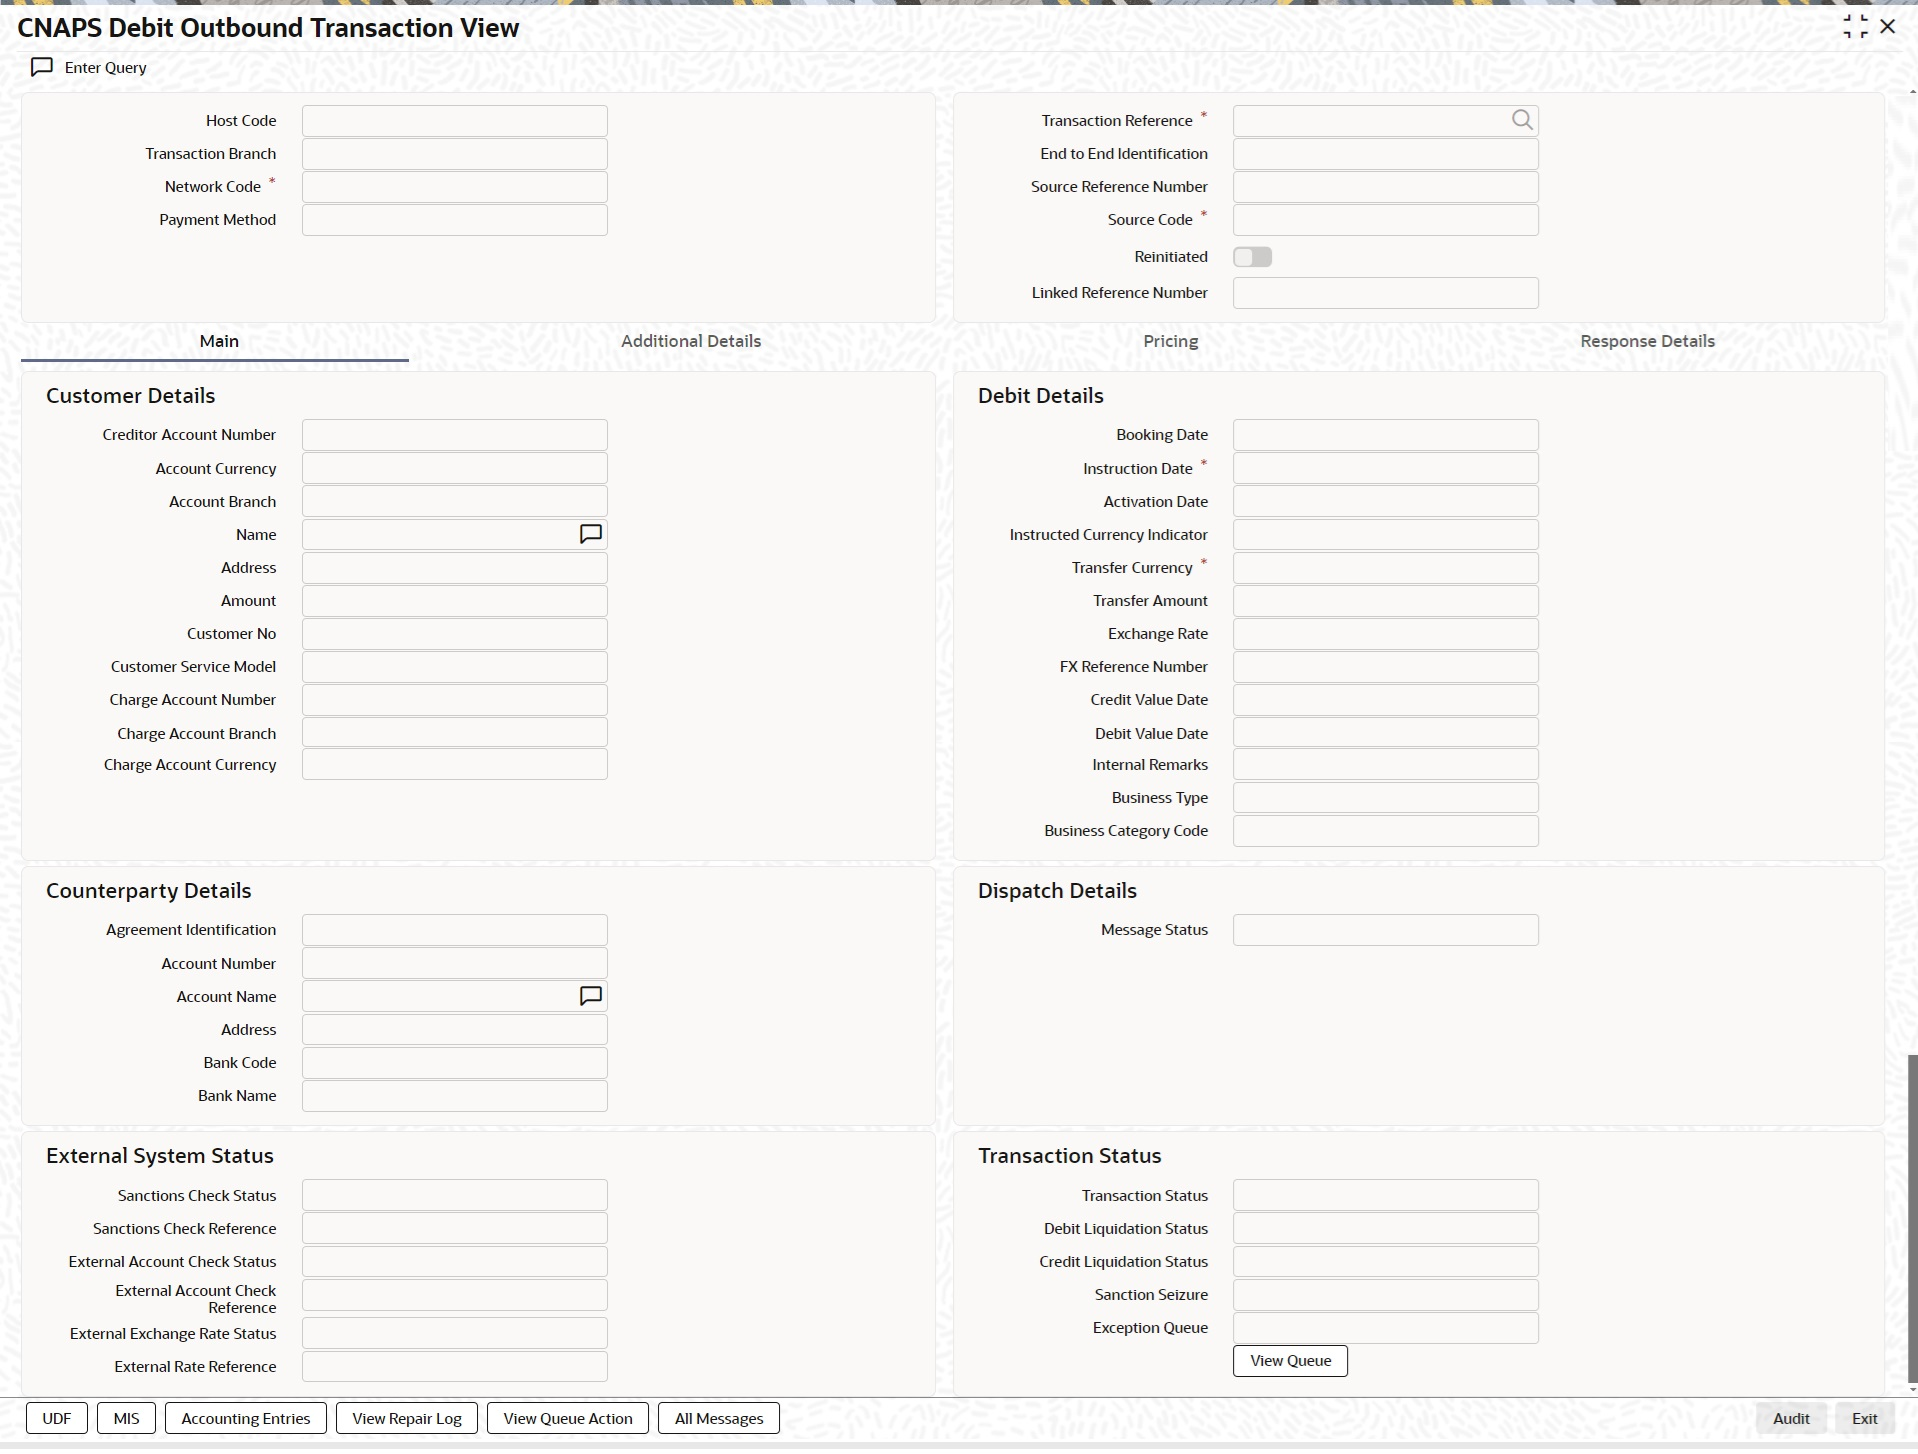The height and width of the screenshot is (1454, 1918).
Task: Focus the Sanctions Check Status field
Action: click(455, 1196)
